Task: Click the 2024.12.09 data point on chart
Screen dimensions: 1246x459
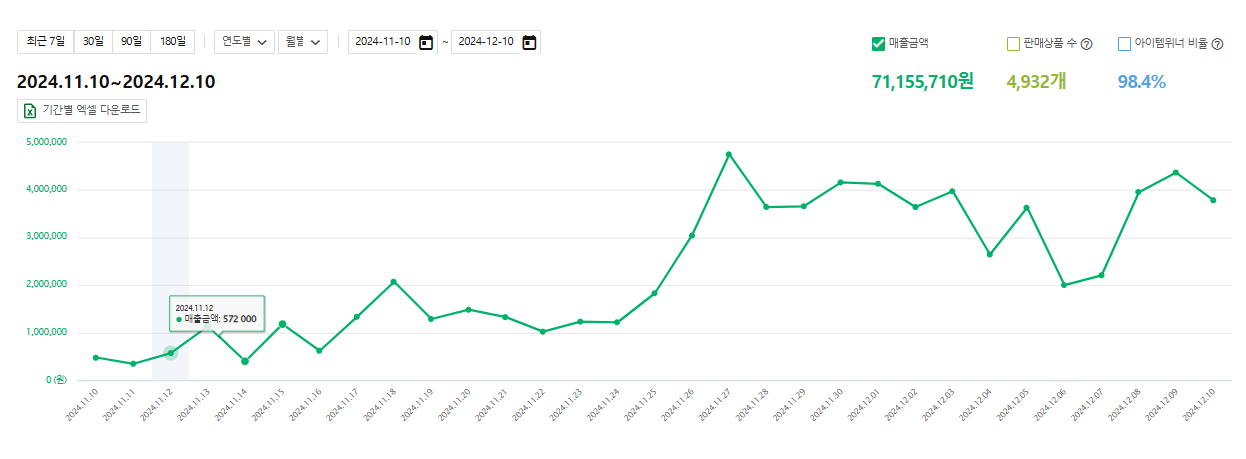Action: (x=1176, y=172)
